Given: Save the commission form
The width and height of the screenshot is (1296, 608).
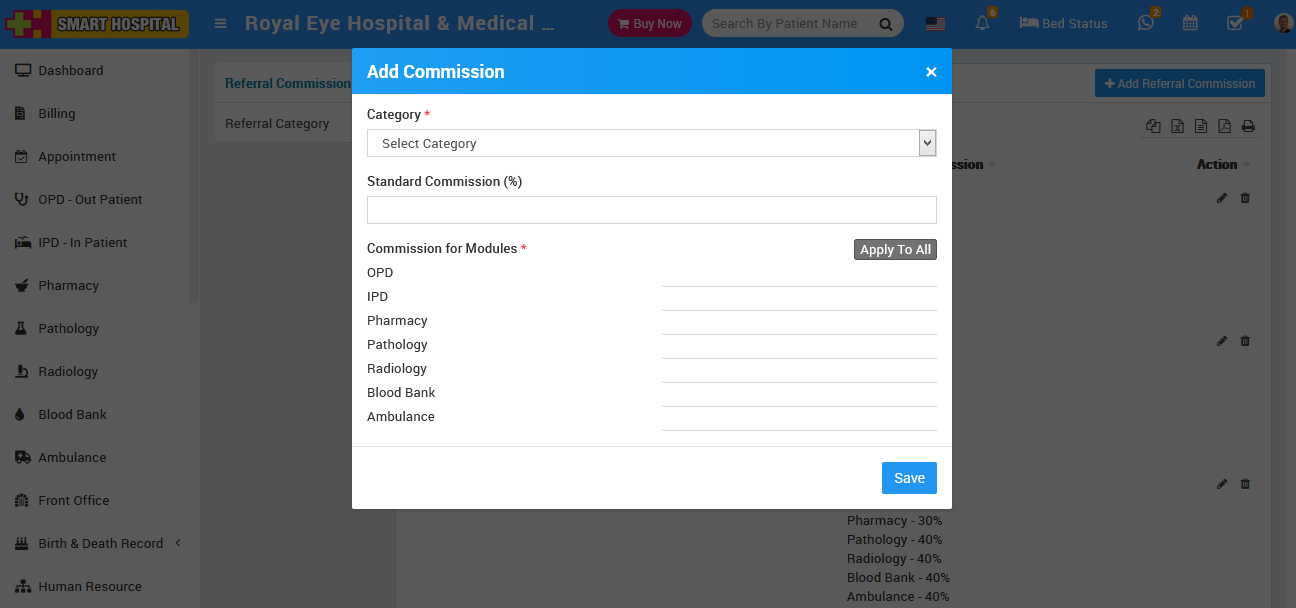Looking at the screenshot, I should click(x=909, y=478).
